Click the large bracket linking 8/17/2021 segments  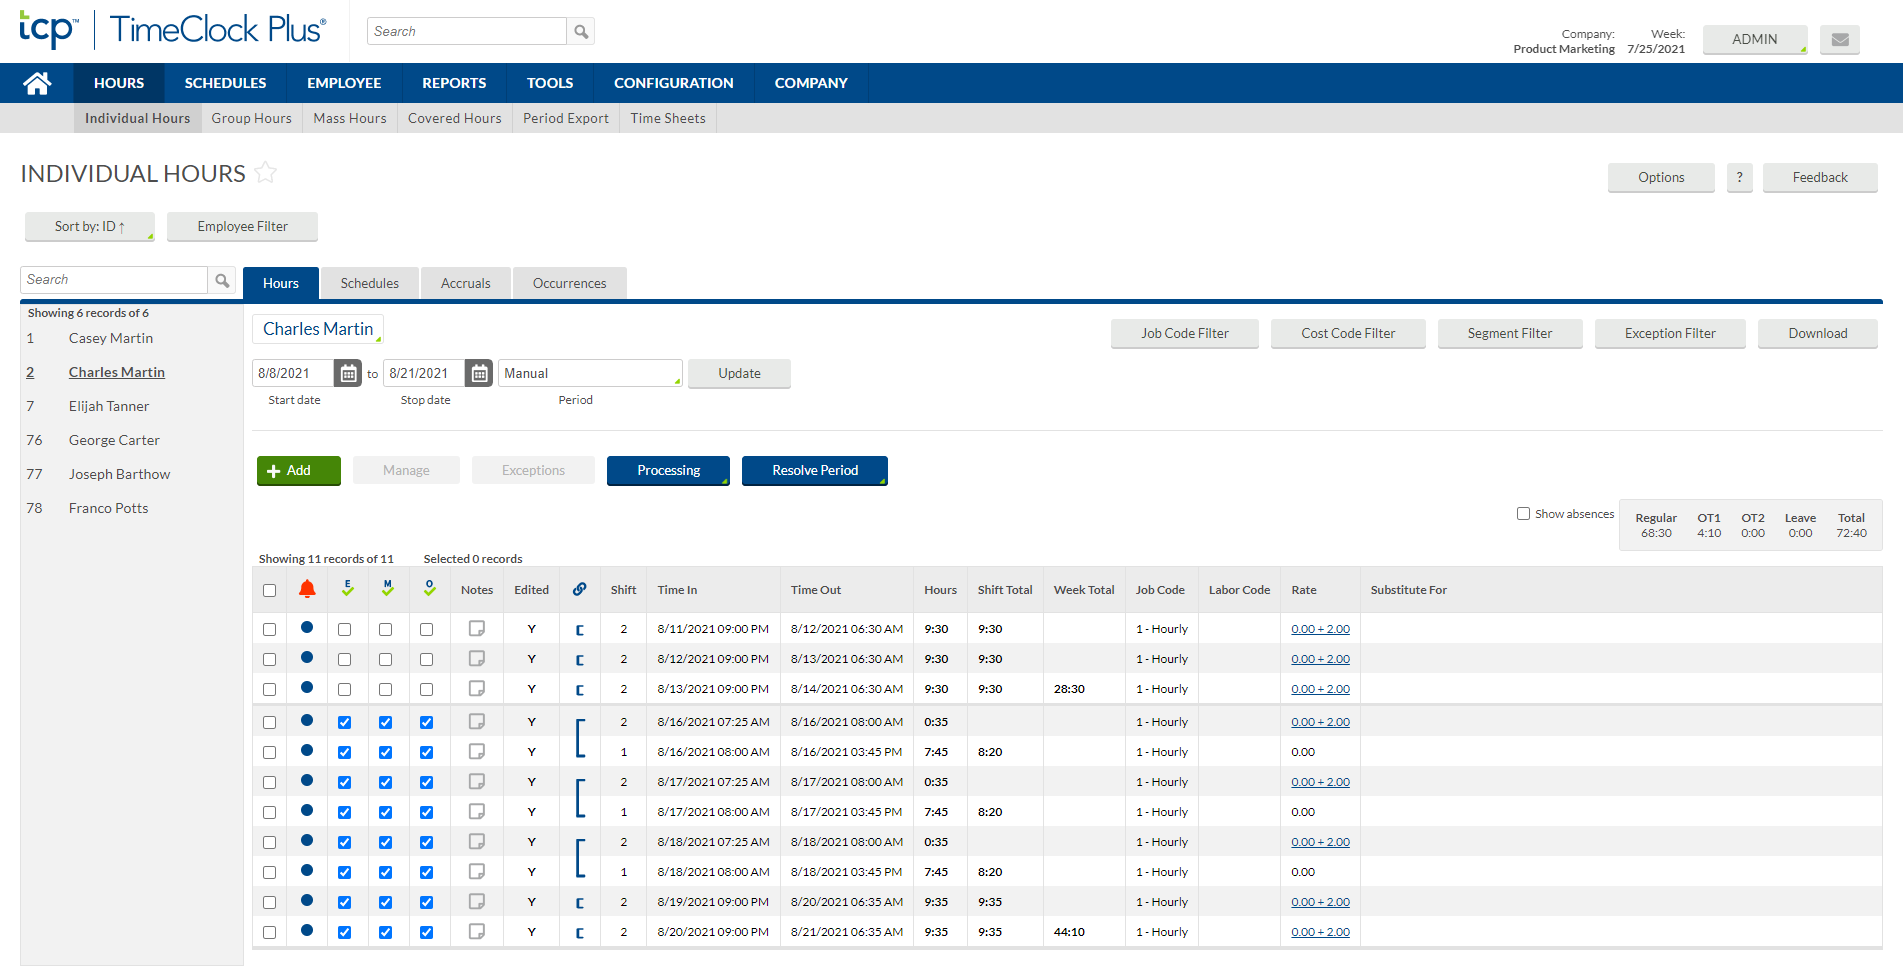click(x=580, y=797)
